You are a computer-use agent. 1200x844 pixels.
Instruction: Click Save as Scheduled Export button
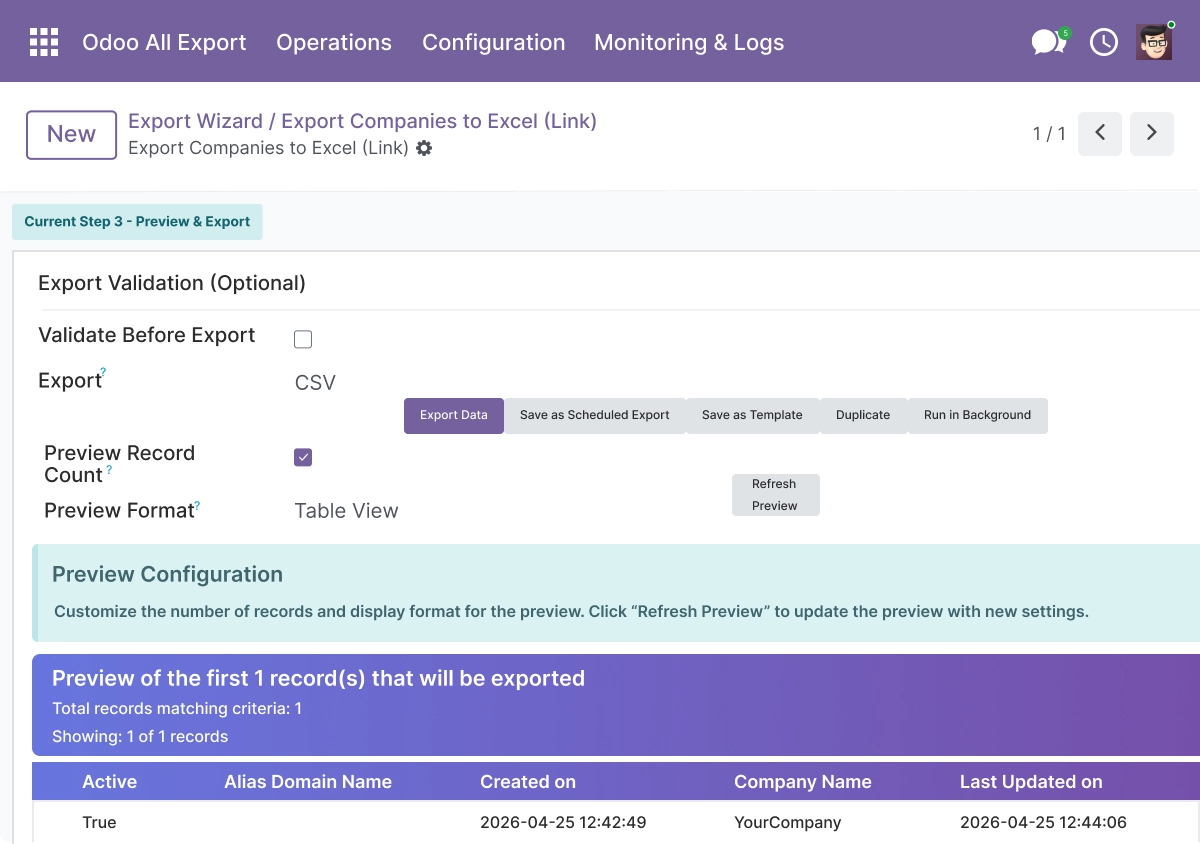pos(595,415)
